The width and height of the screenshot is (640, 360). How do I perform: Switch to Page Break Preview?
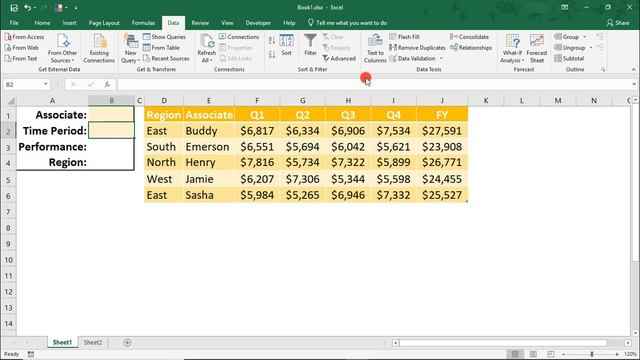point(551,354)
